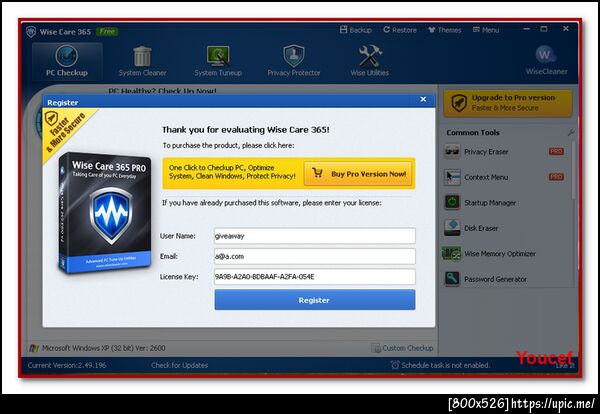Click the green Free badge
Image resolution: width=600 pixels, height=414 pixels.
tap(107, 31)
